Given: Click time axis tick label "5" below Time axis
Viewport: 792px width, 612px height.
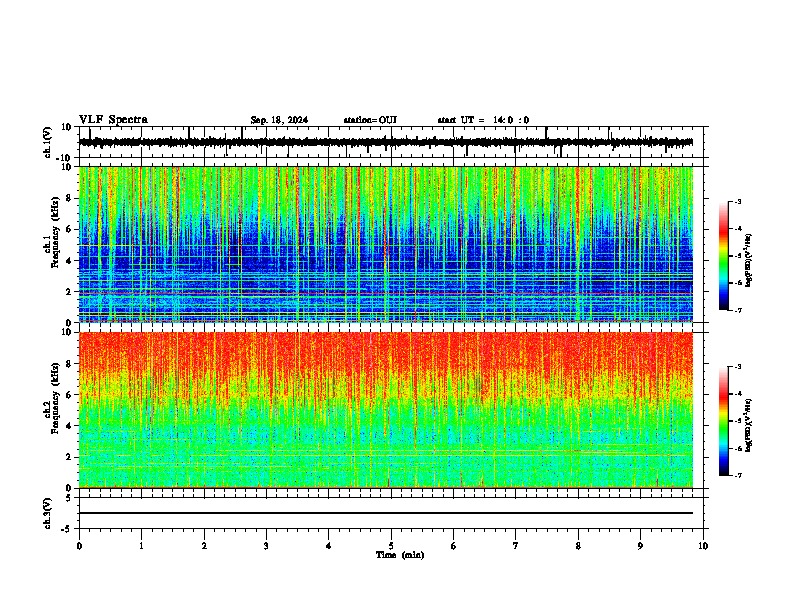Looking at the screenshot, I should coord(391,546).
